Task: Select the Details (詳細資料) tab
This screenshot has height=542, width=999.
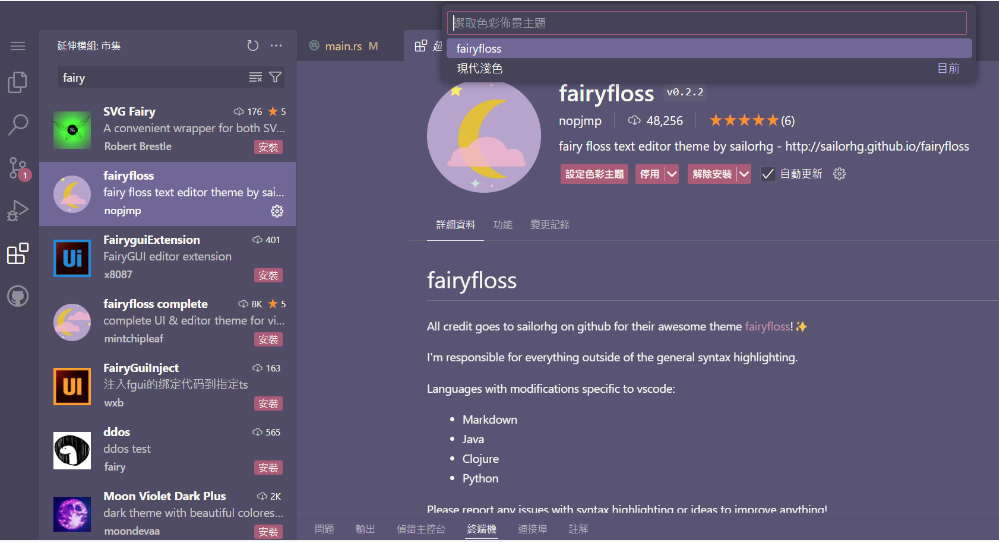Action: click(456, 224)
